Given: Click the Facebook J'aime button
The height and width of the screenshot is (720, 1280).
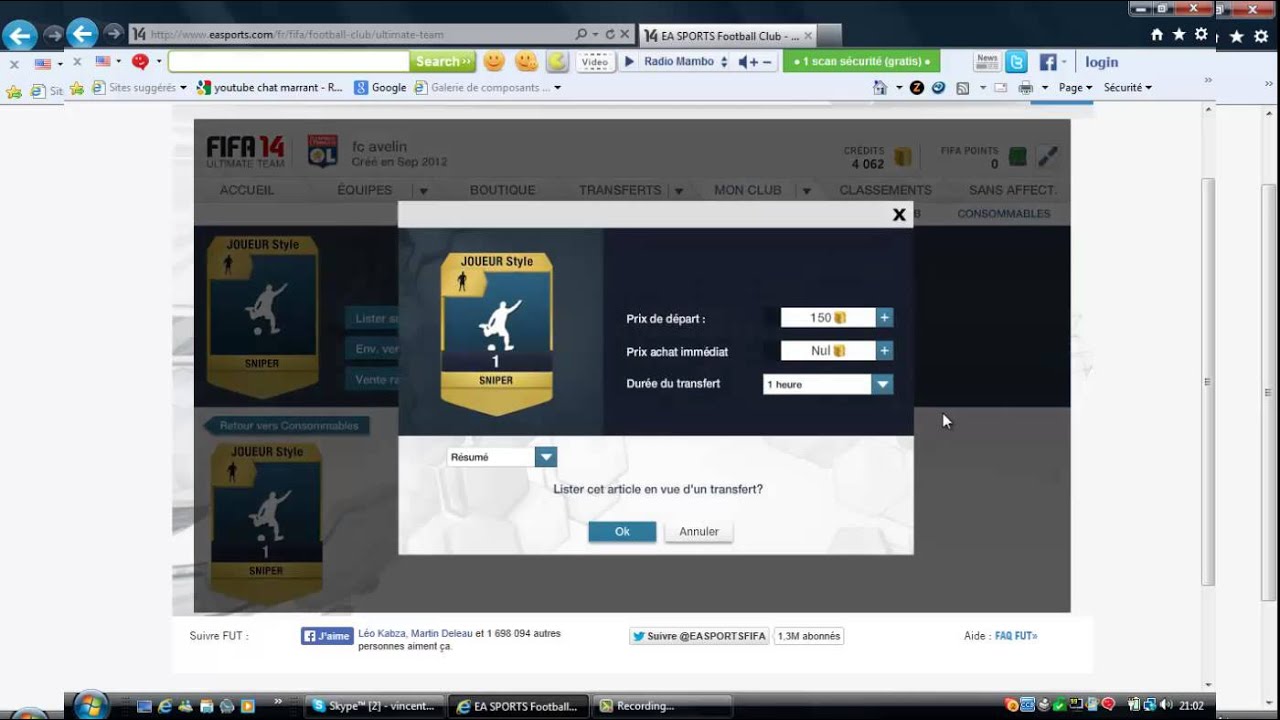Looking at the screenshot, I should pos(327,636).
